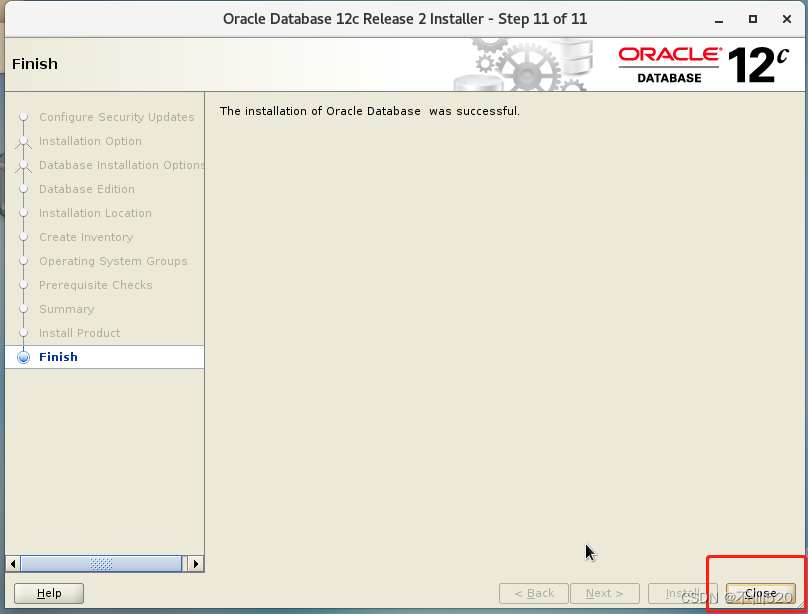The width and height of the screenshot is (808, 614).
Task: Select the Installation Location step
Action: point(95,213)
